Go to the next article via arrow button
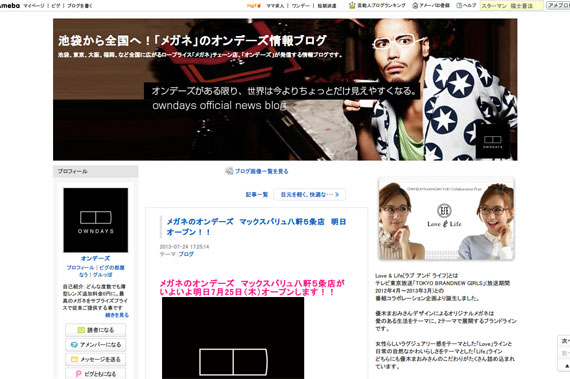The width and height of the screenshot is (570, 379). click(x=309, y=194)
